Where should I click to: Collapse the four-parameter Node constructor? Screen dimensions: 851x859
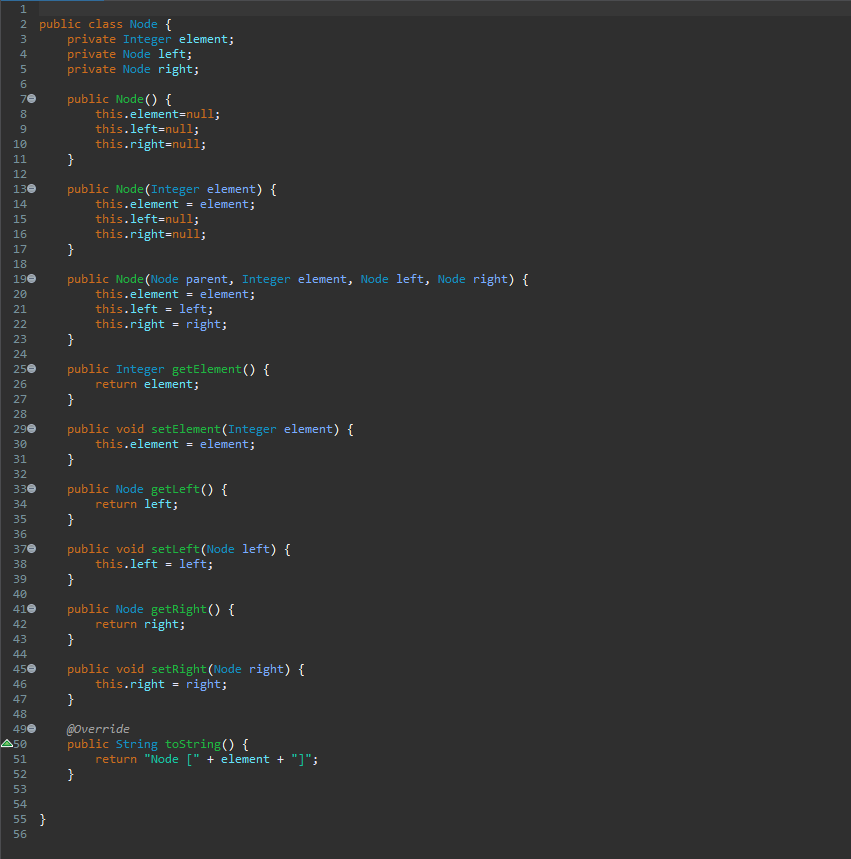coord(30,278)
